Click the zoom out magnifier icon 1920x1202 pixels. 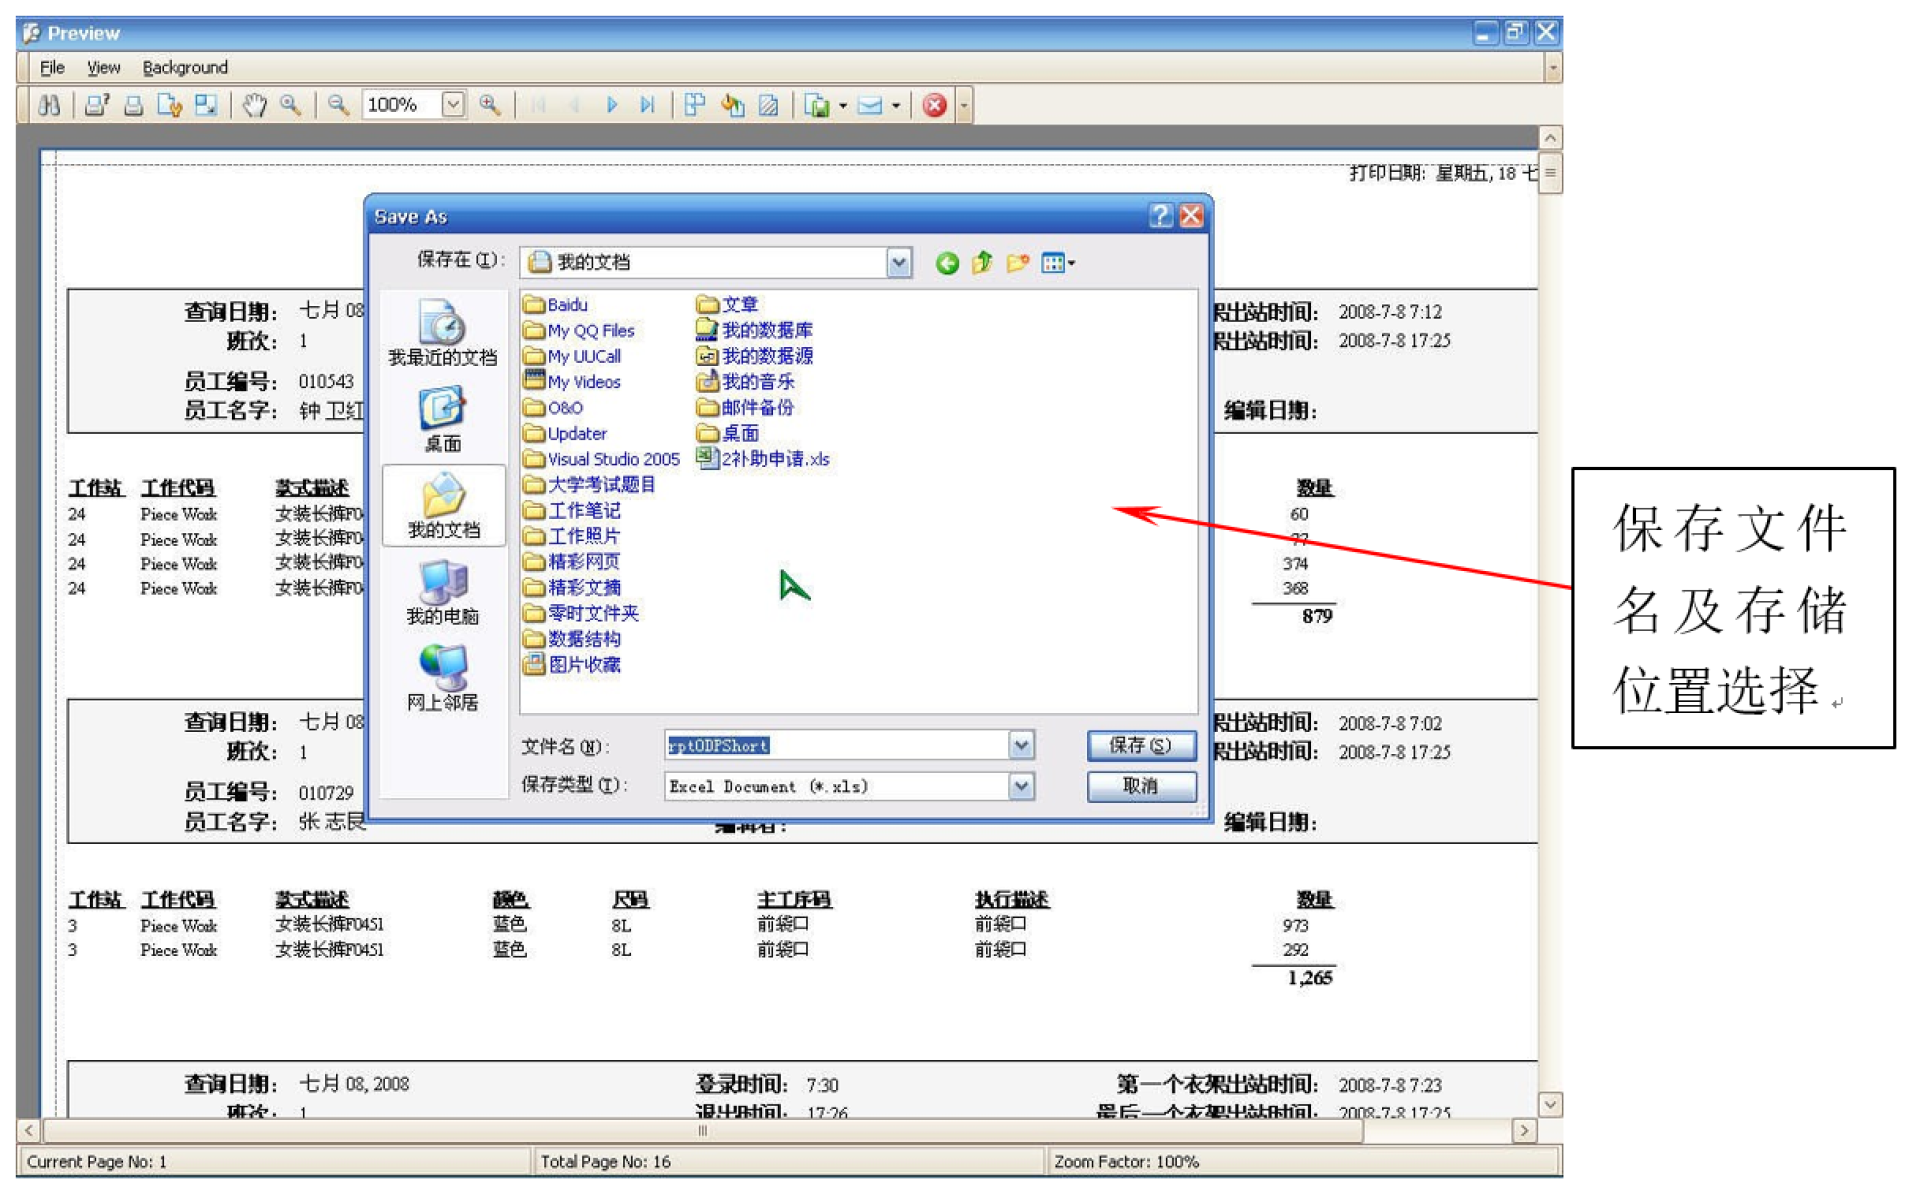(x=338, y=105)
